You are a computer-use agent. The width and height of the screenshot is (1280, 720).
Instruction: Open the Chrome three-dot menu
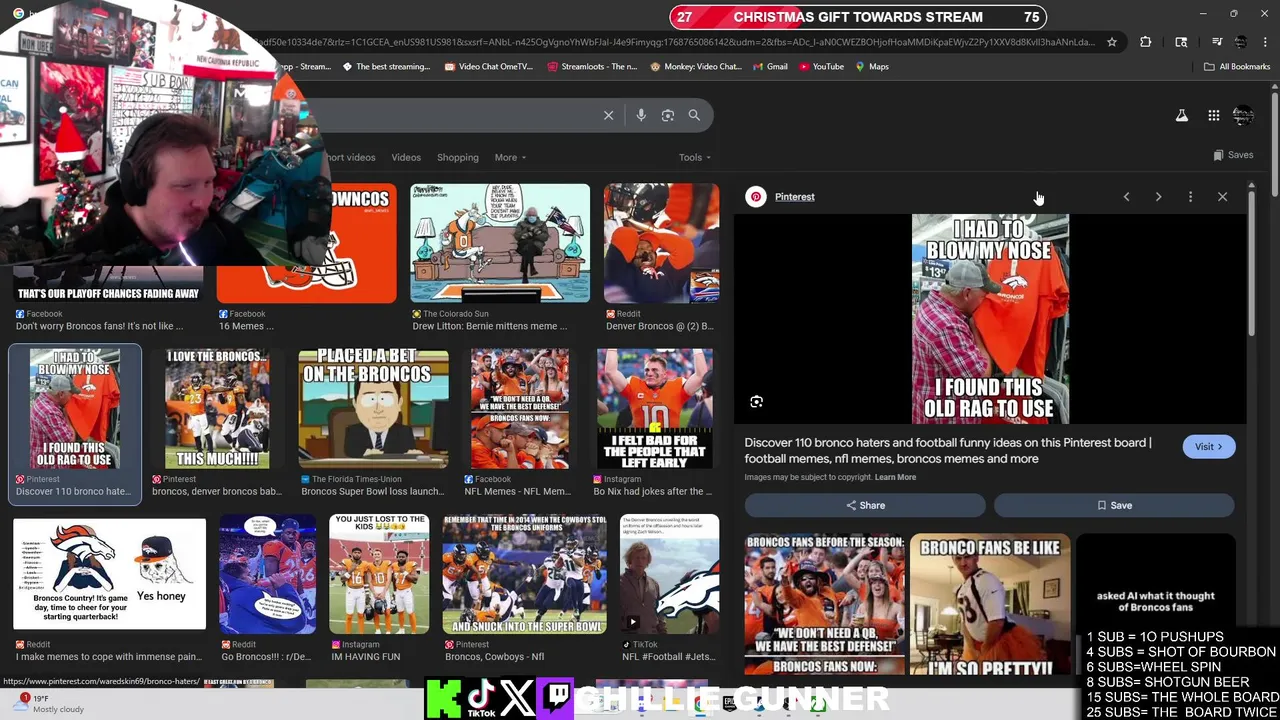[x=1264, y=42]
